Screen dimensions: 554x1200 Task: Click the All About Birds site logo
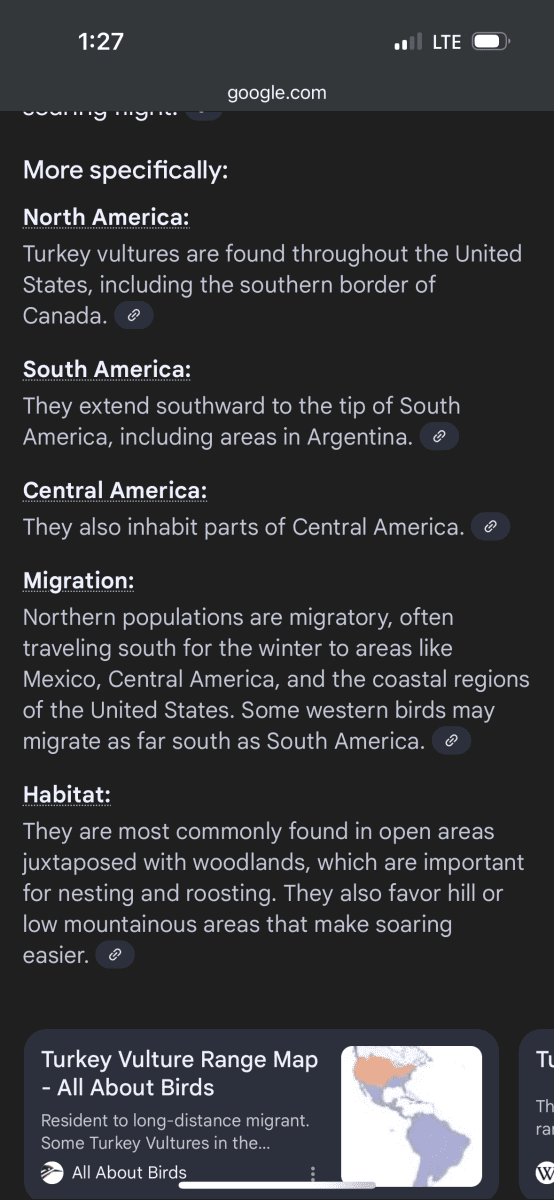click(x=52, y=1173)
